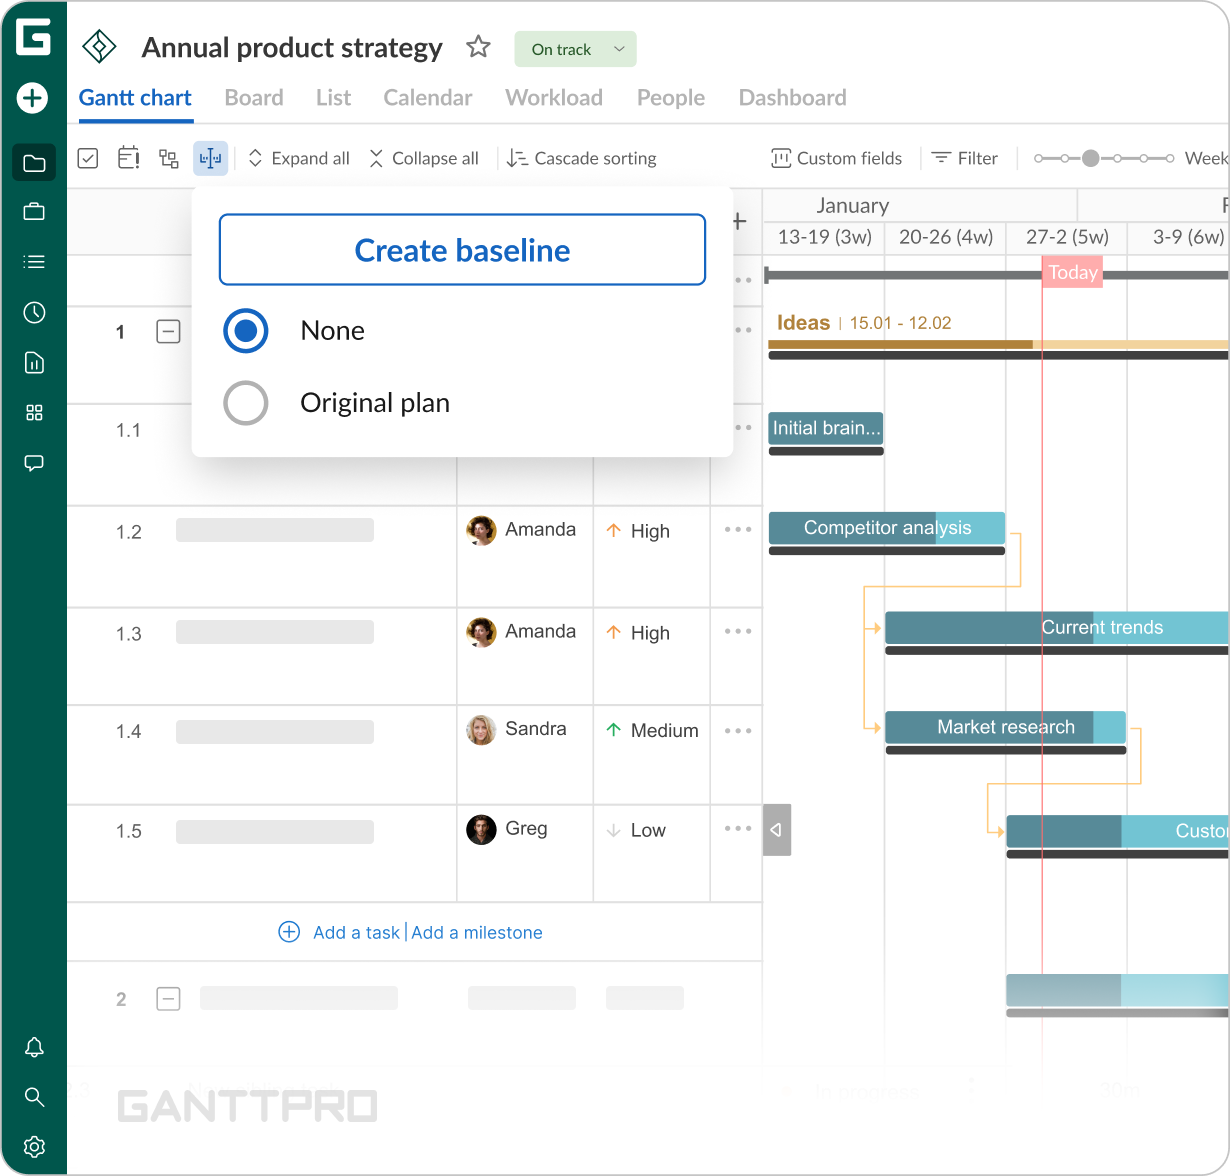
Task: Click Expand all
Action: (298, 158)
